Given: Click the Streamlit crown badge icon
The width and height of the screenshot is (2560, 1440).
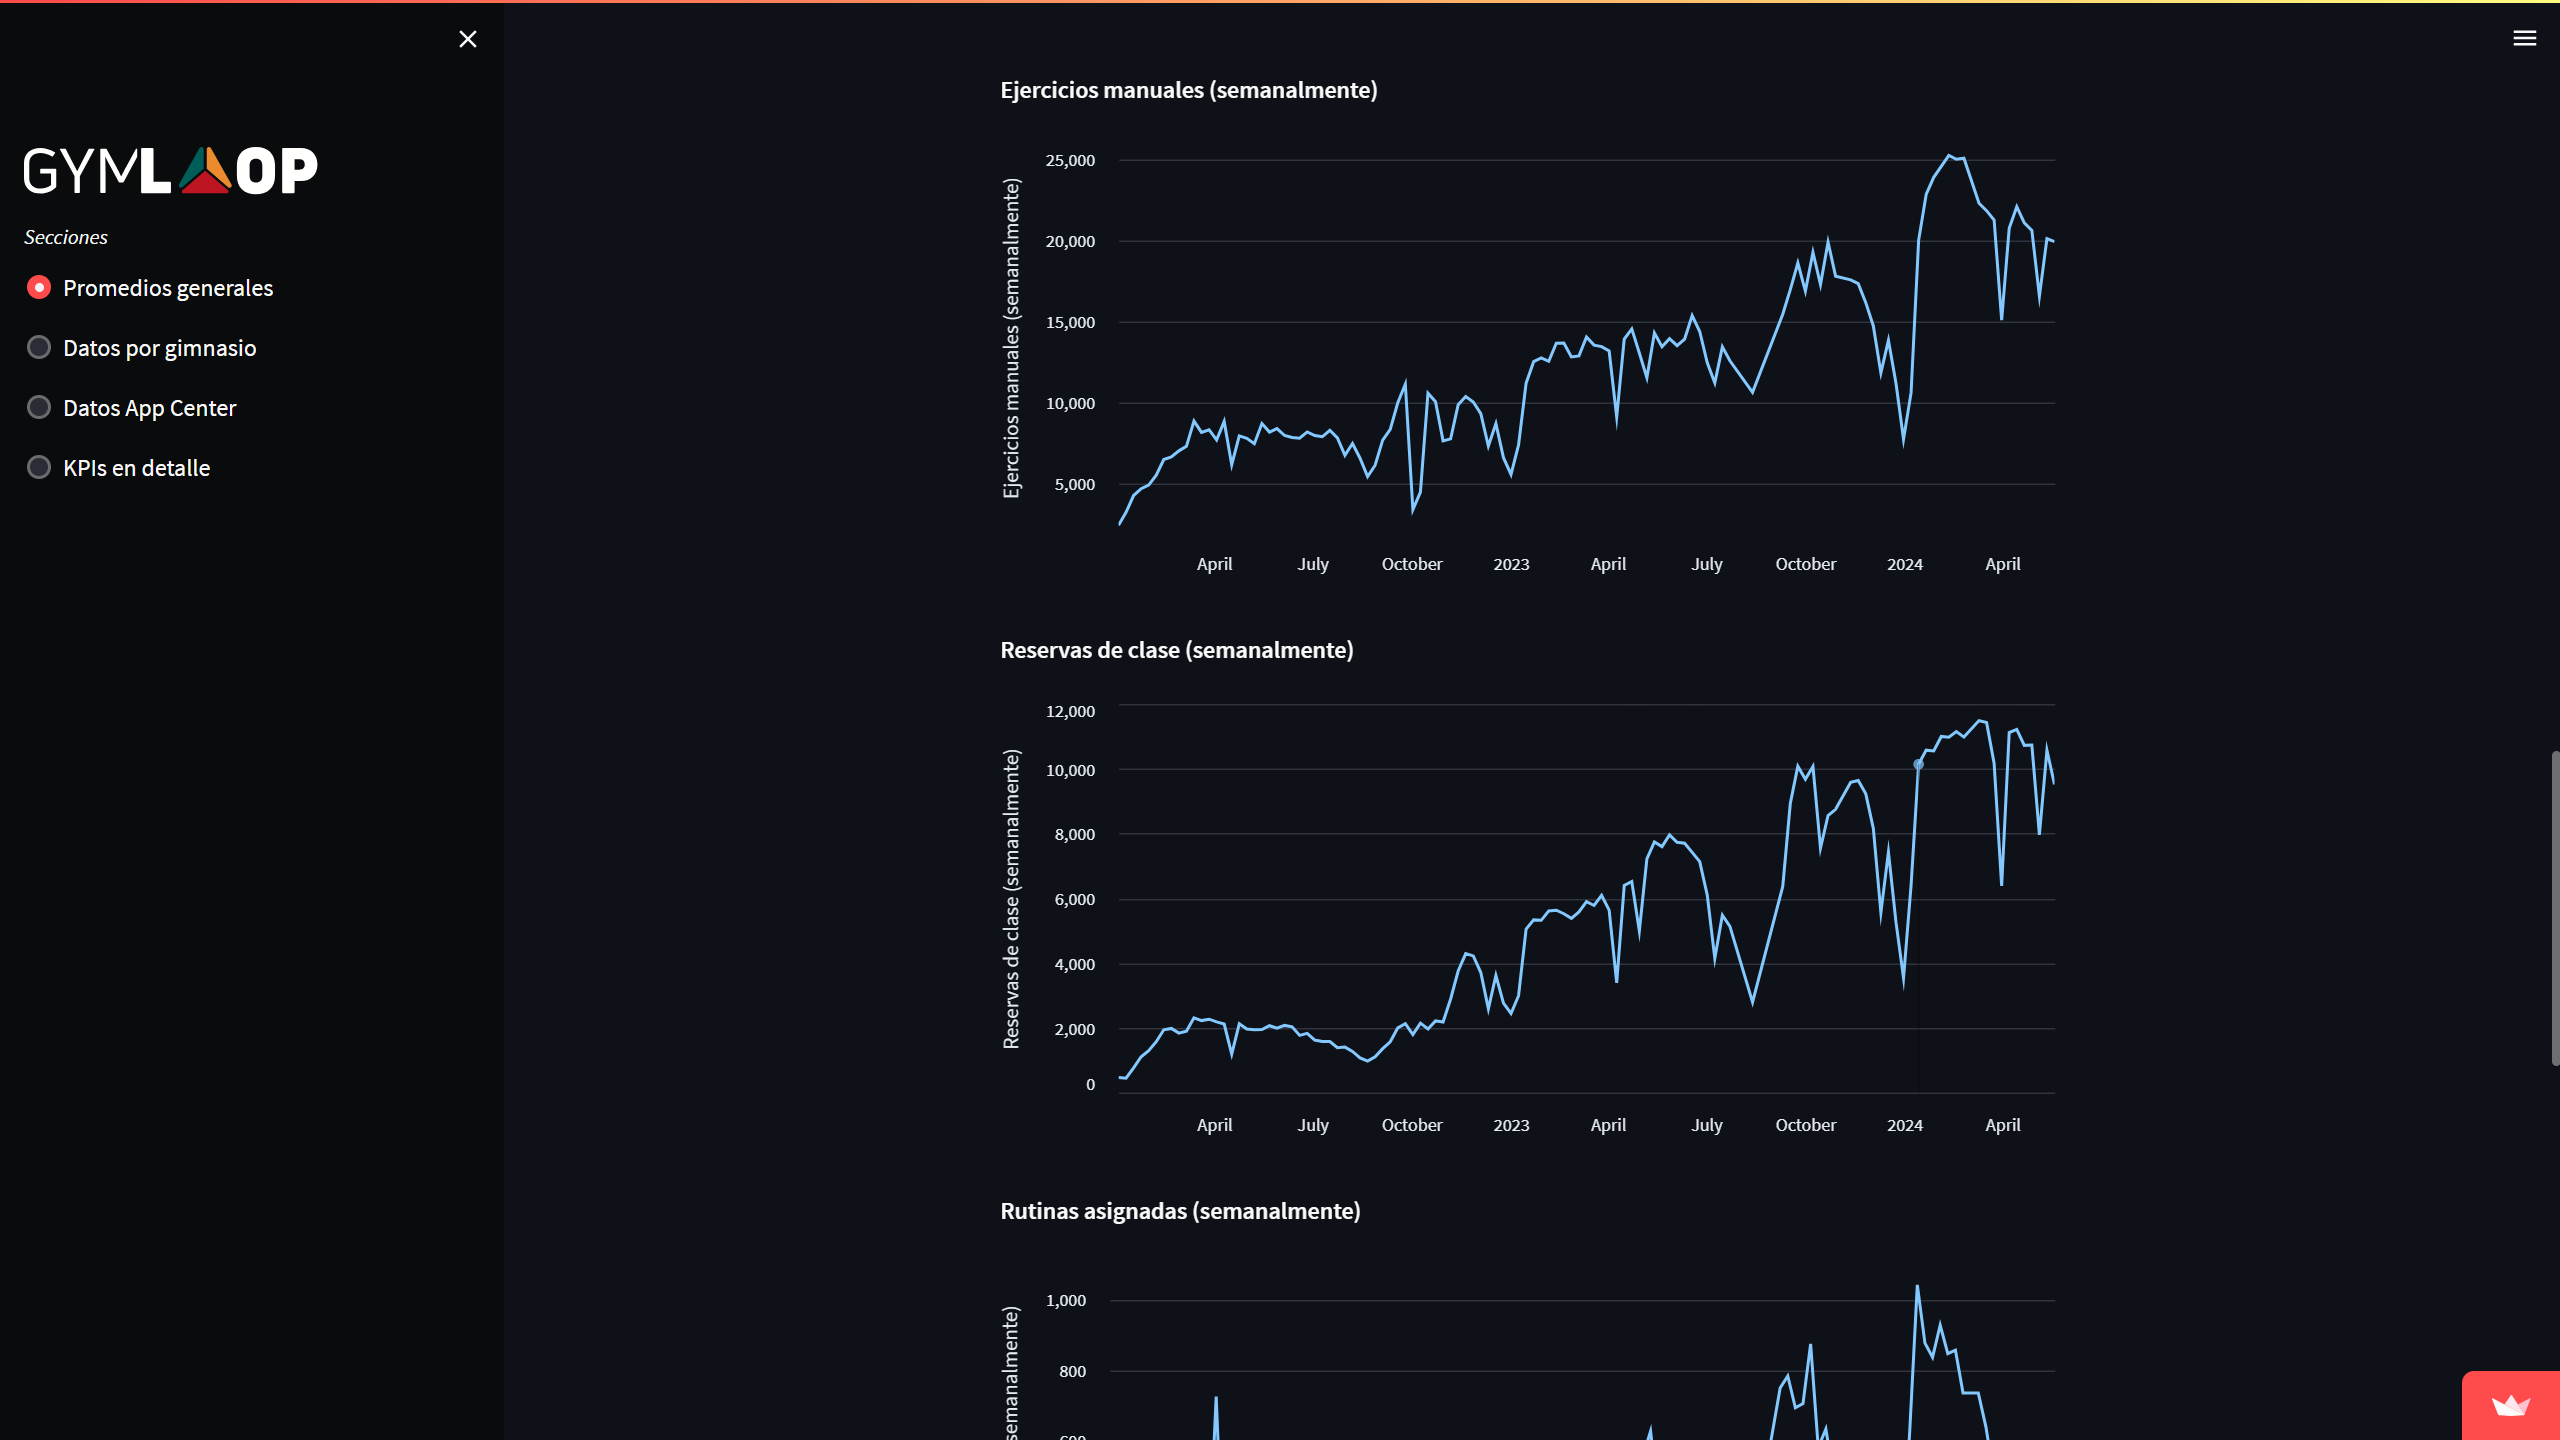Looking at the screenshot, I should [2510, 1406].
